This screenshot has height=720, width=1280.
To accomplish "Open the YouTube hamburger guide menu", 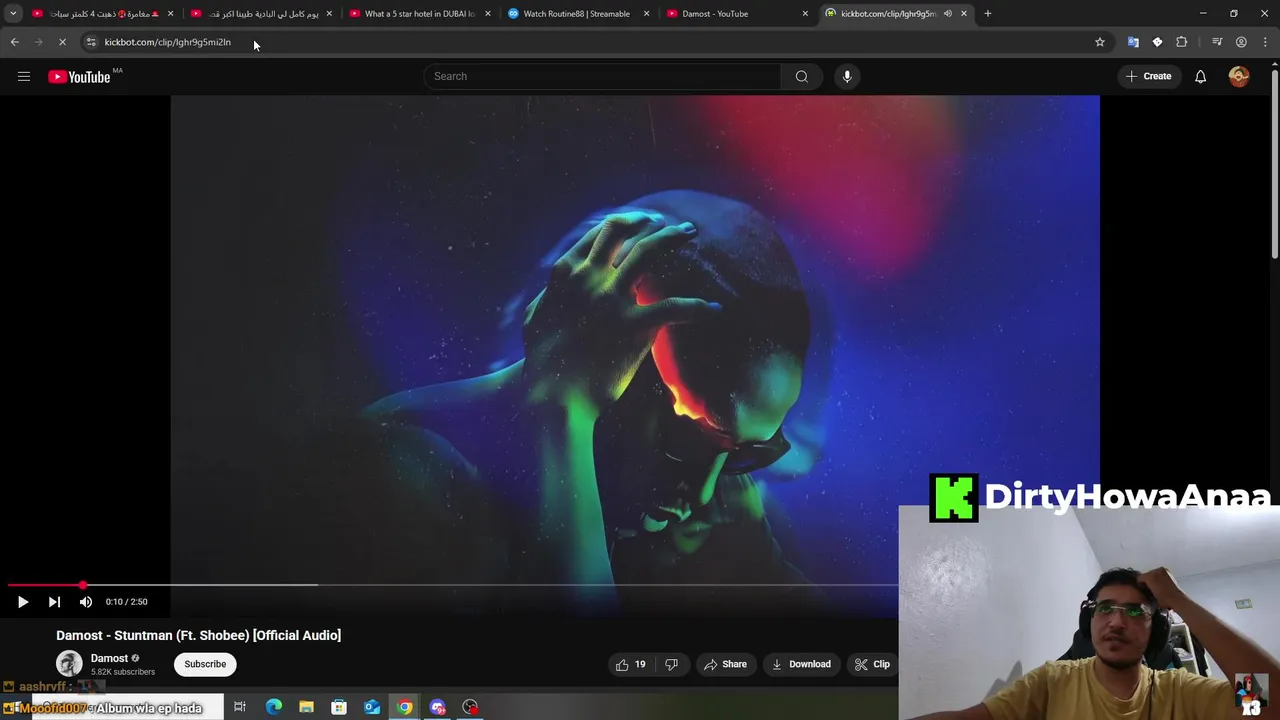I will (x=24, y=76).
